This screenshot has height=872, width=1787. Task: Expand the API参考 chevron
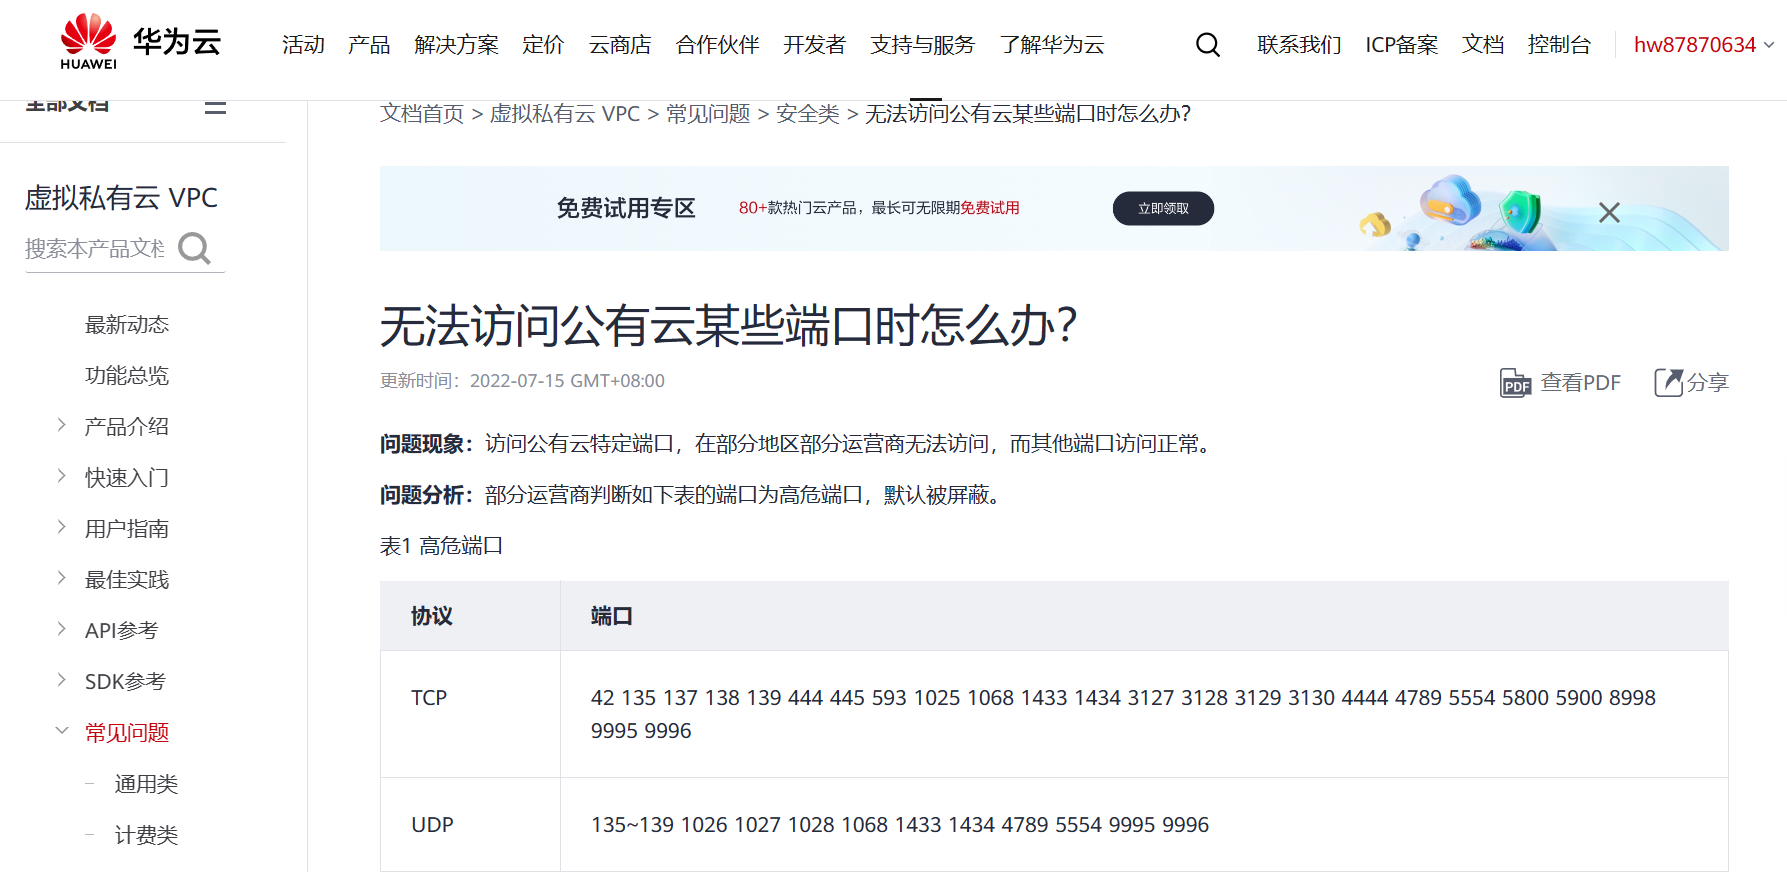pos(62,629)
